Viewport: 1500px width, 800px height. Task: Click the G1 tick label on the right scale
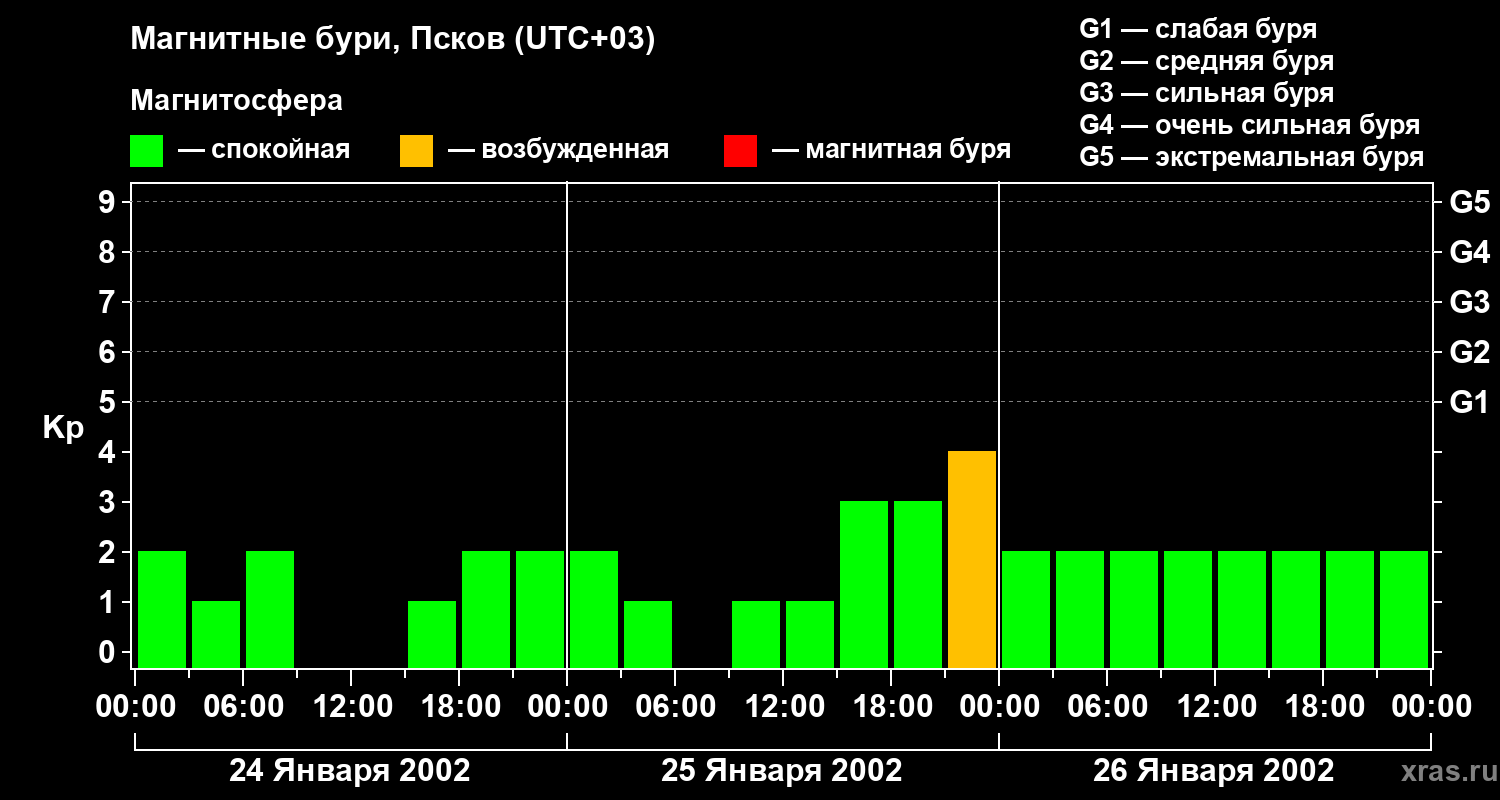point(1469,402)
